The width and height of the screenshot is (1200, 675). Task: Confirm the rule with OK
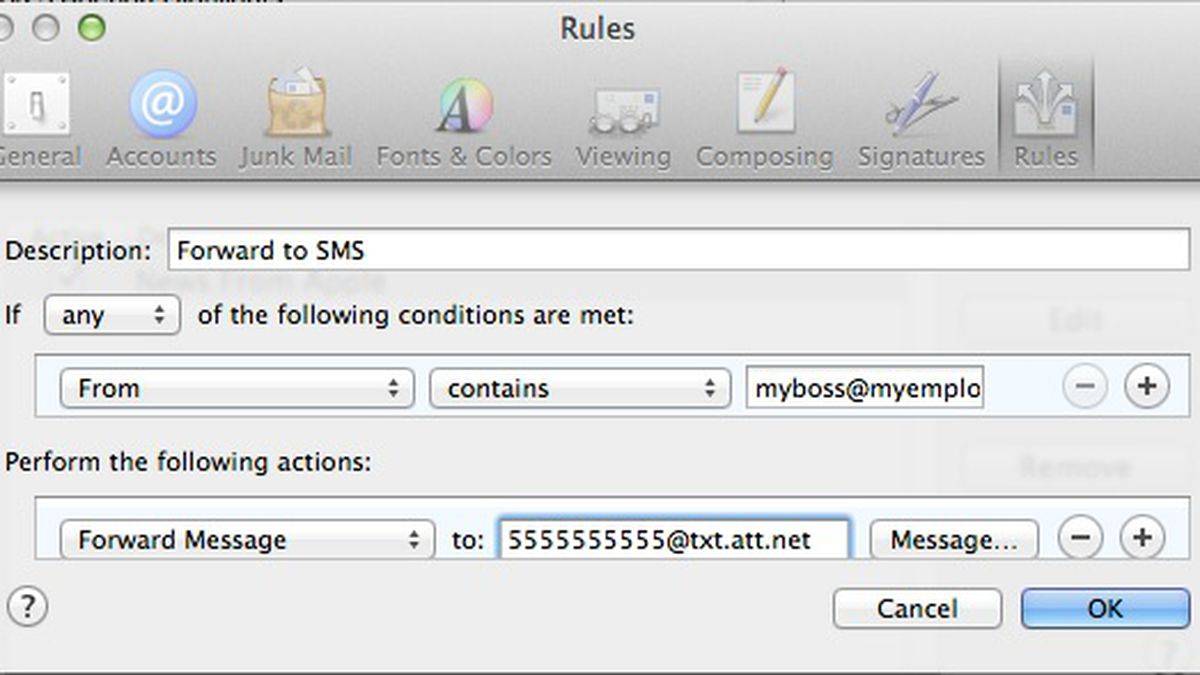click(1105, 608)
